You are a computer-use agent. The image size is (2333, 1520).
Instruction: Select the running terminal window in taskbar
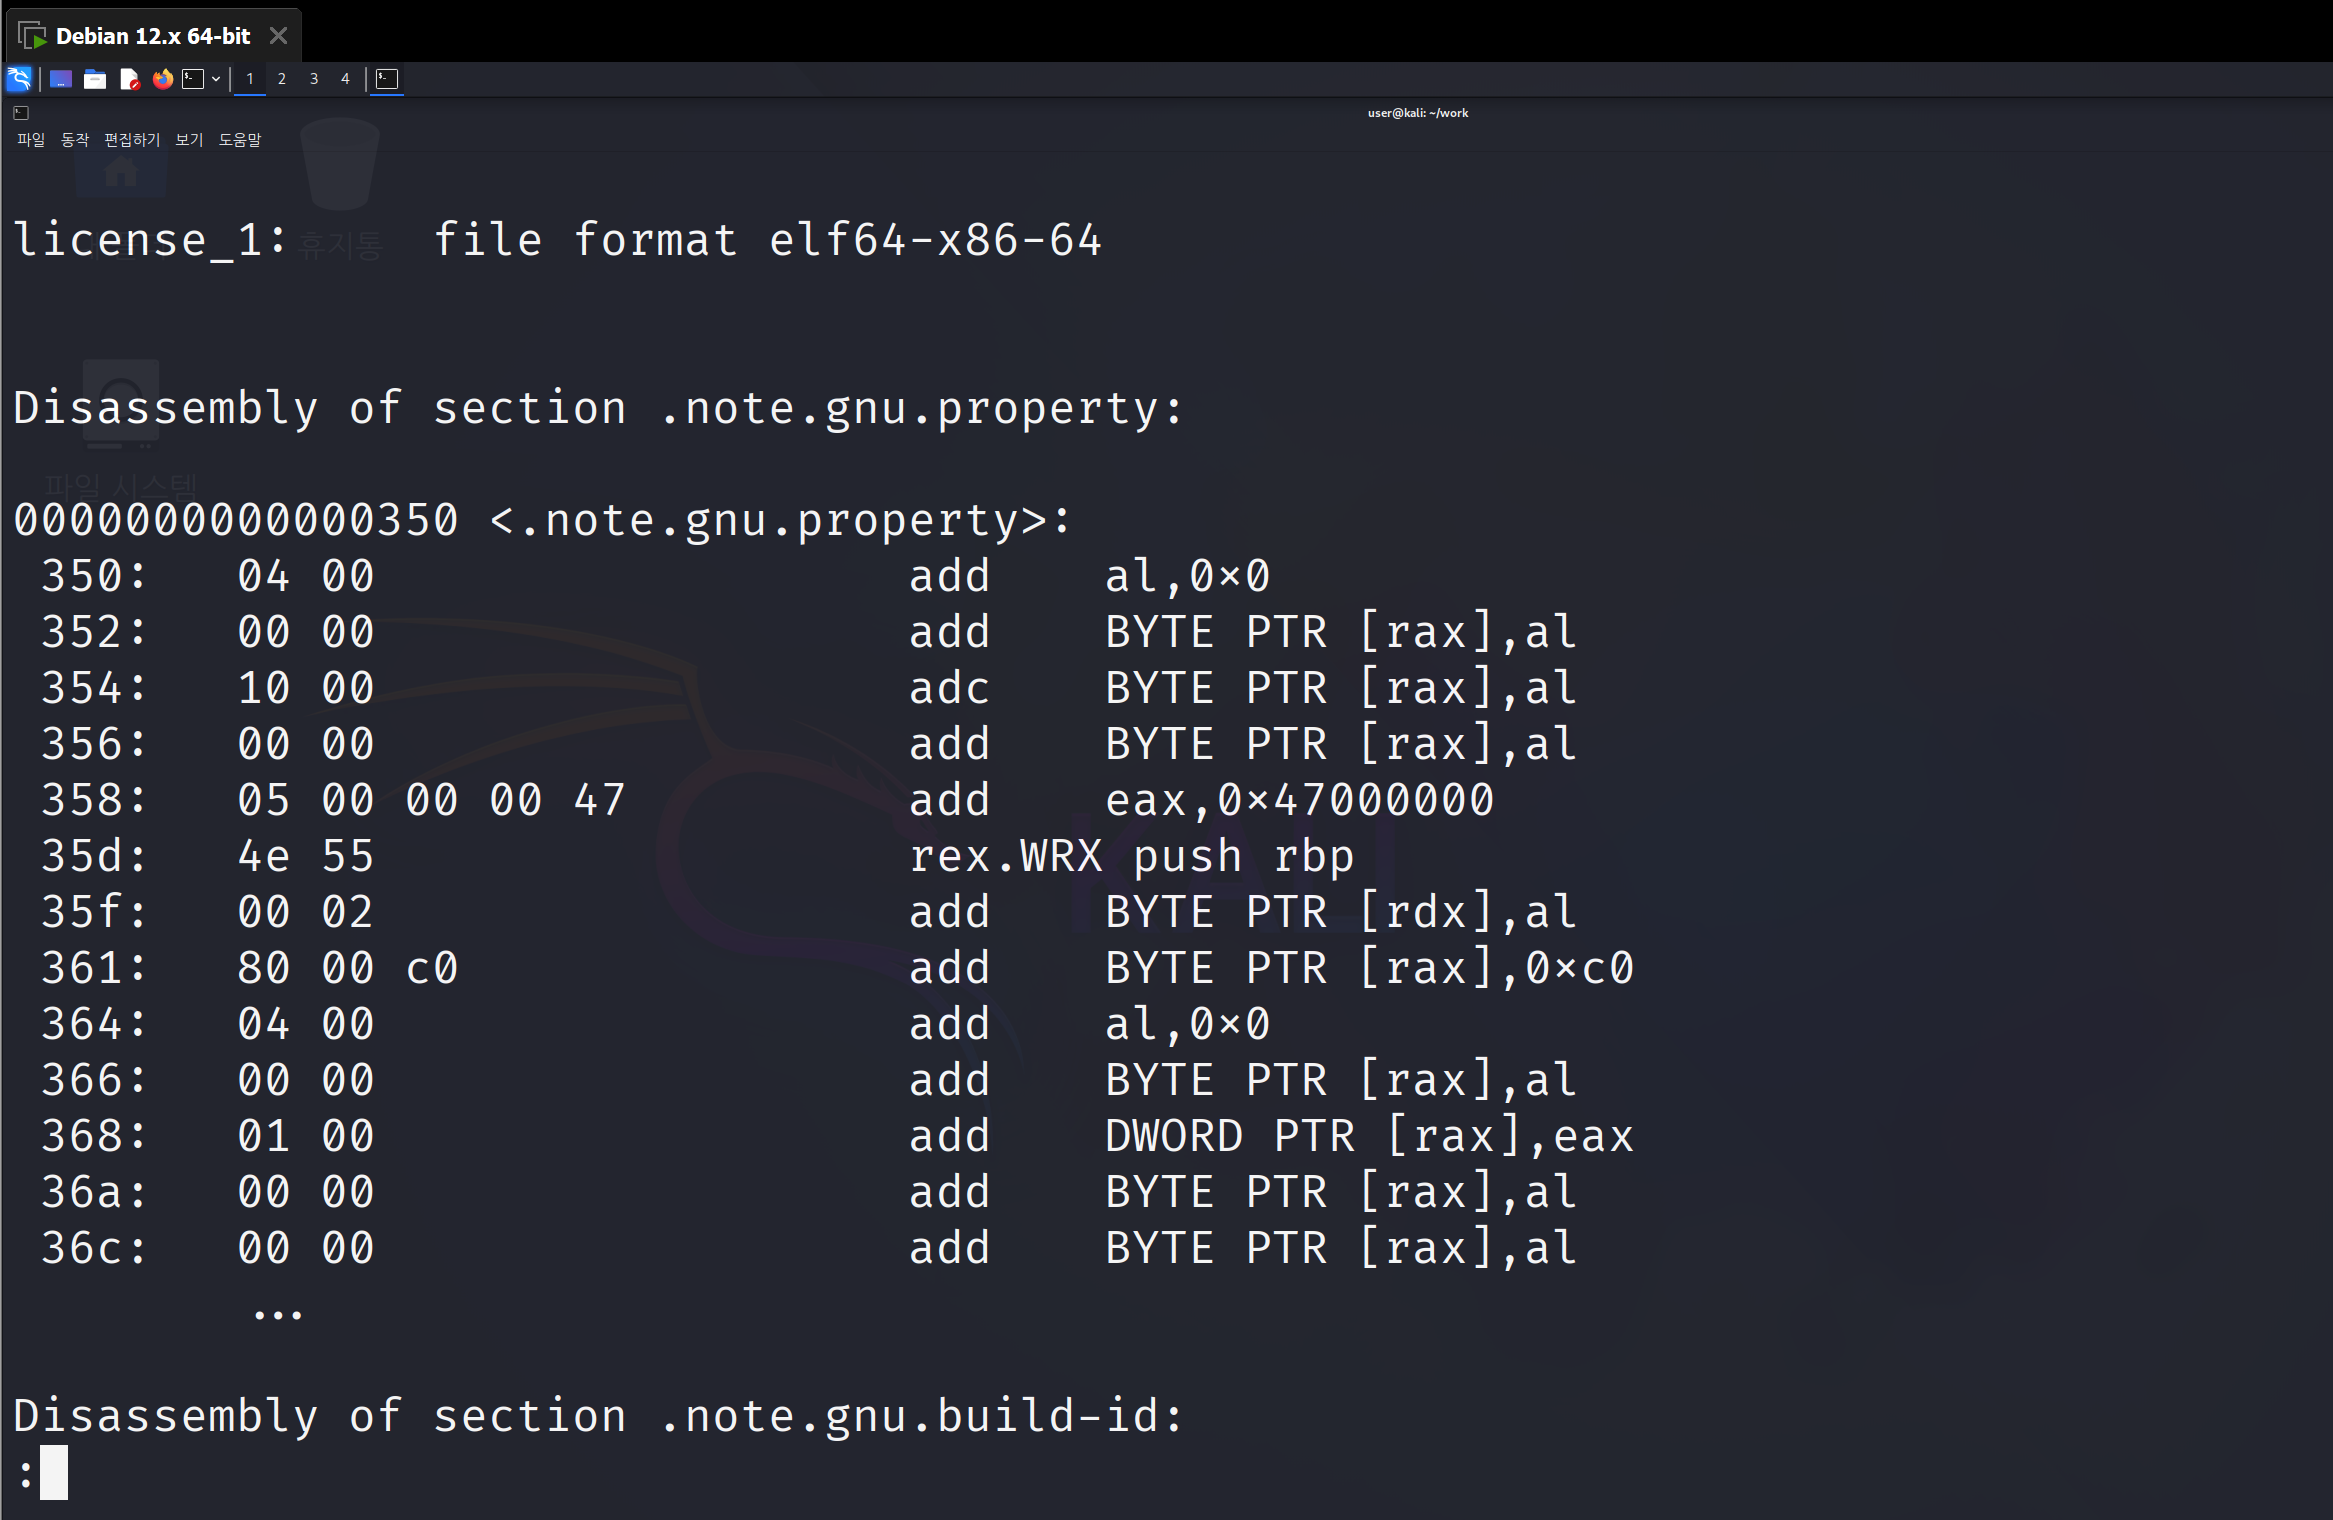(x=387, y=79)
